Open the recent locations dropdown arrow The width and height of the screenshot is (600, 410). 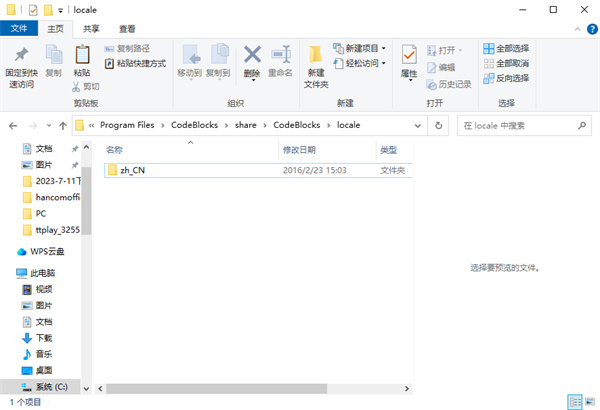(49, 126)
